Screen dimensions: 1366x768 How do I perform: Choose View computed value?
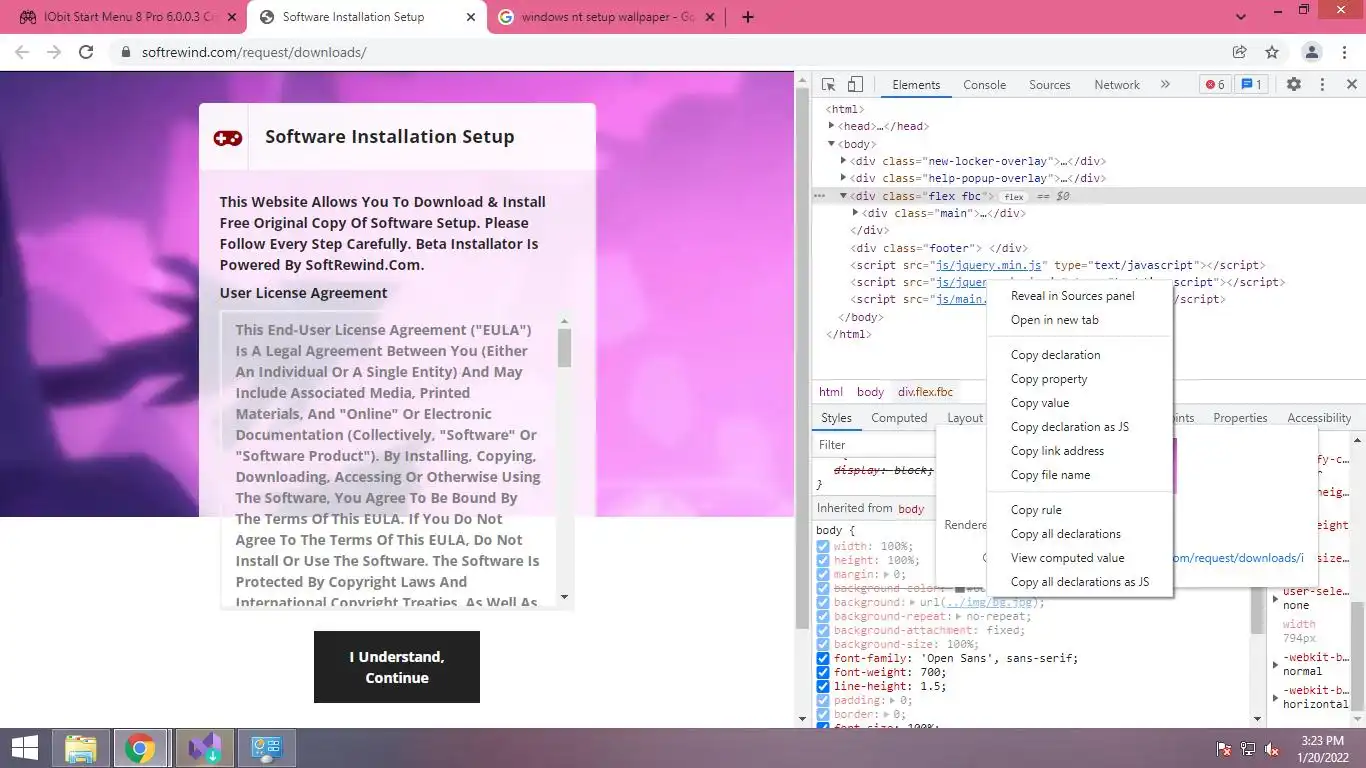(1067, 558)
